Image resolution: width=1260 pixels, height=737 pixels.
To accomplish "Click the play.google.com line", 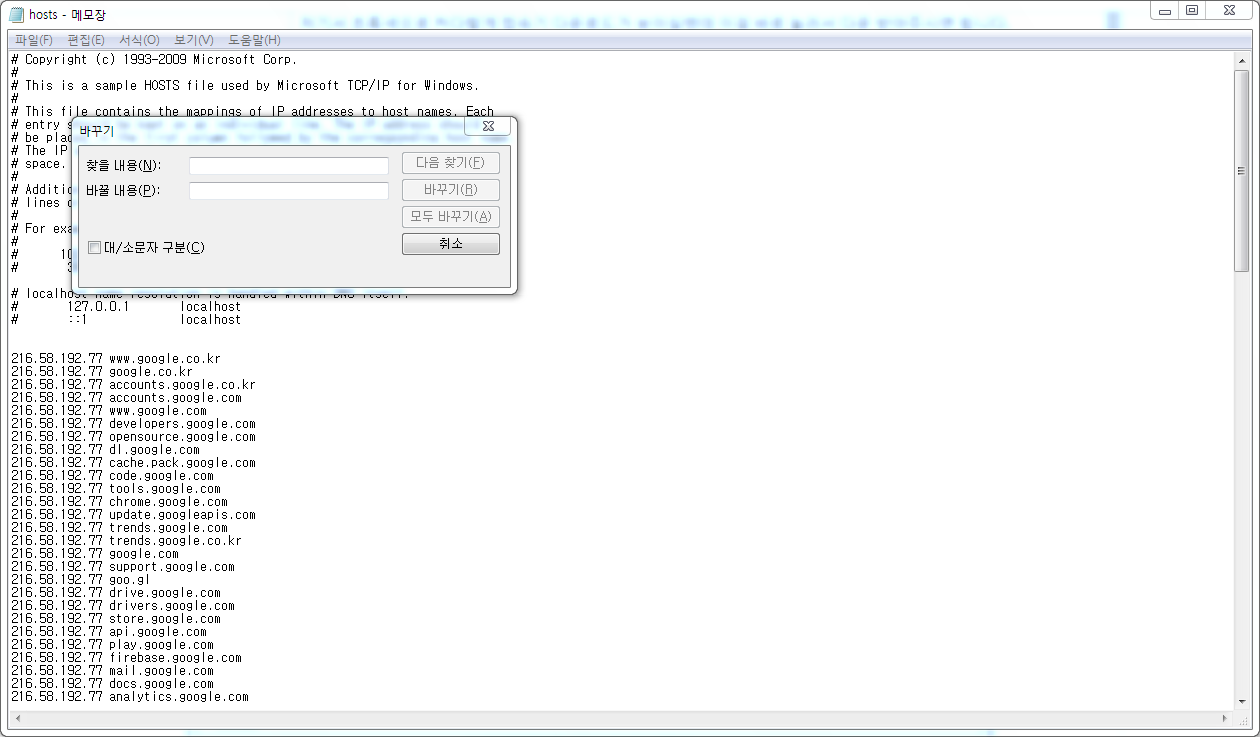I will [x=112, y=644].
